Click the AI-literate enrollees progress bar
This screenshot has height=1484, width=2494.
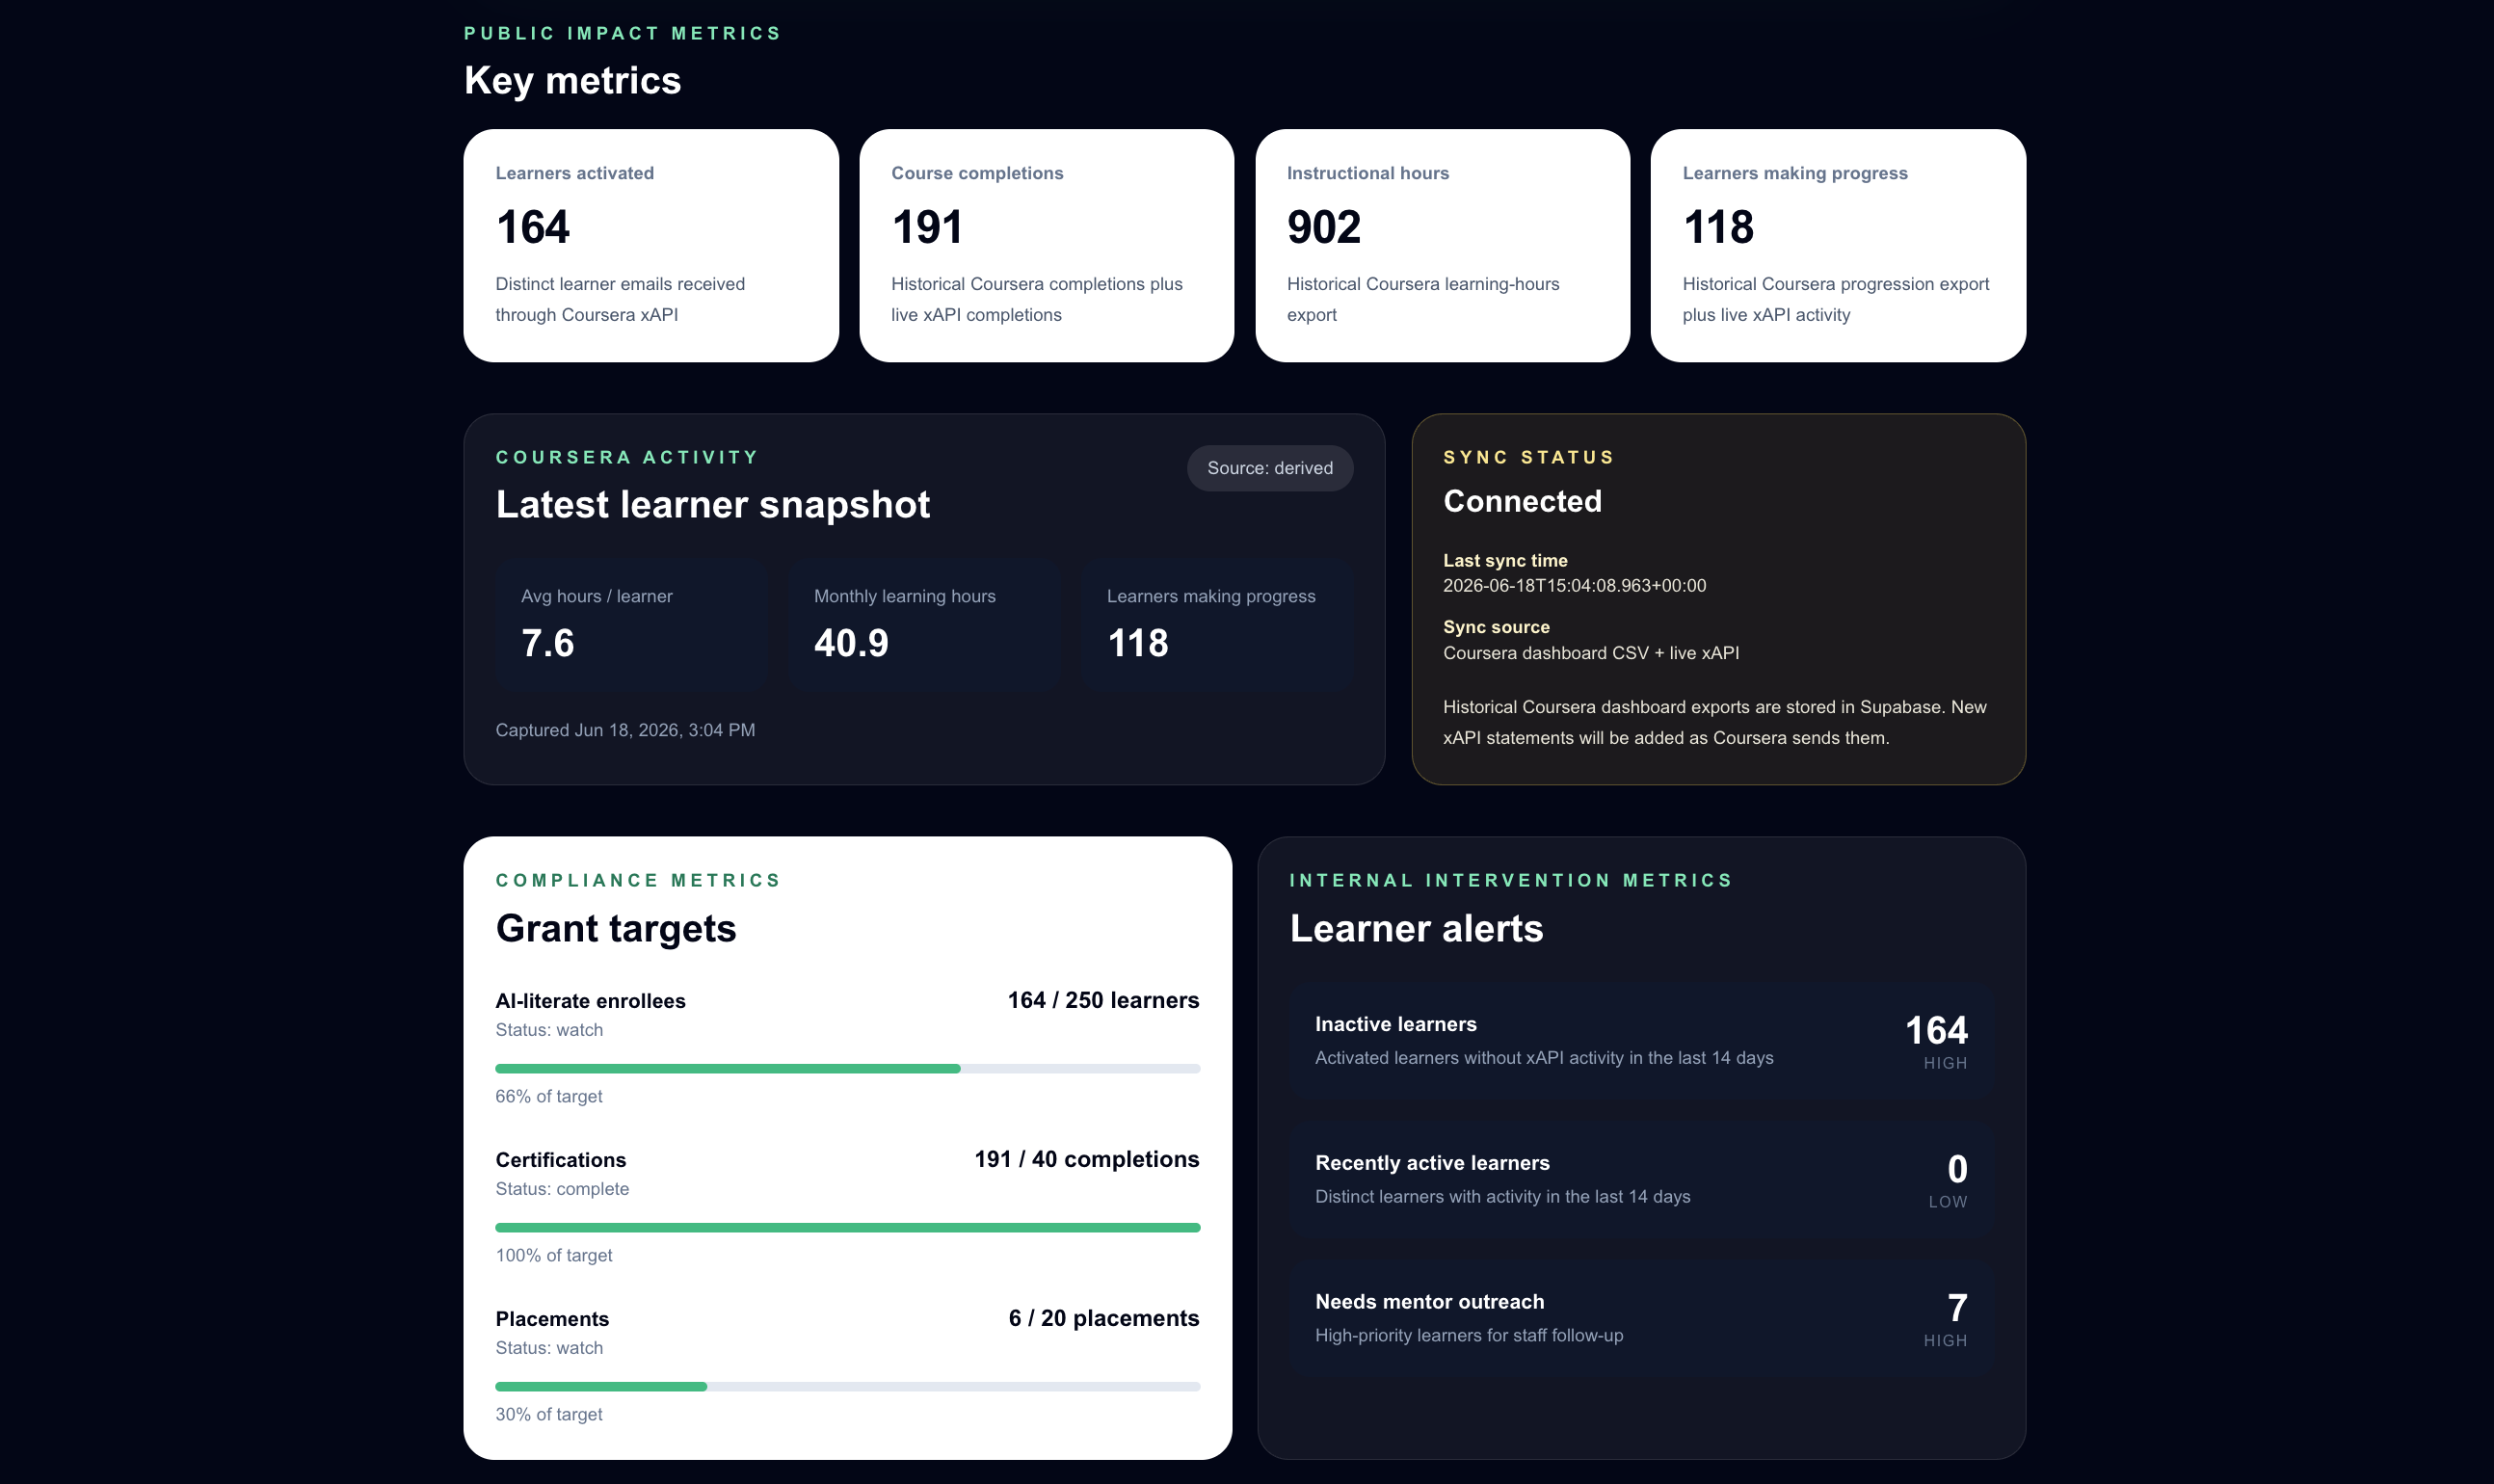point(848,1069)
